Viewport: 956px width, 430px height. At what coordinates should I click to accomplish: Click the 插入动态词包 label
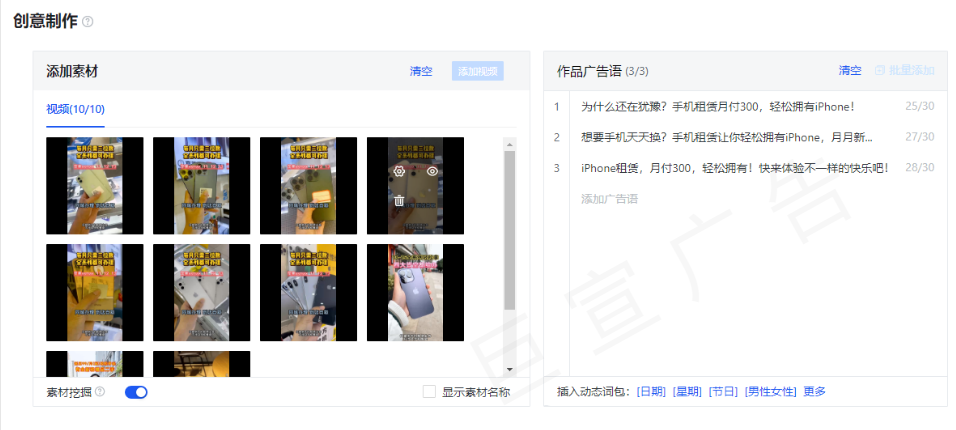[x=594, y=392]
